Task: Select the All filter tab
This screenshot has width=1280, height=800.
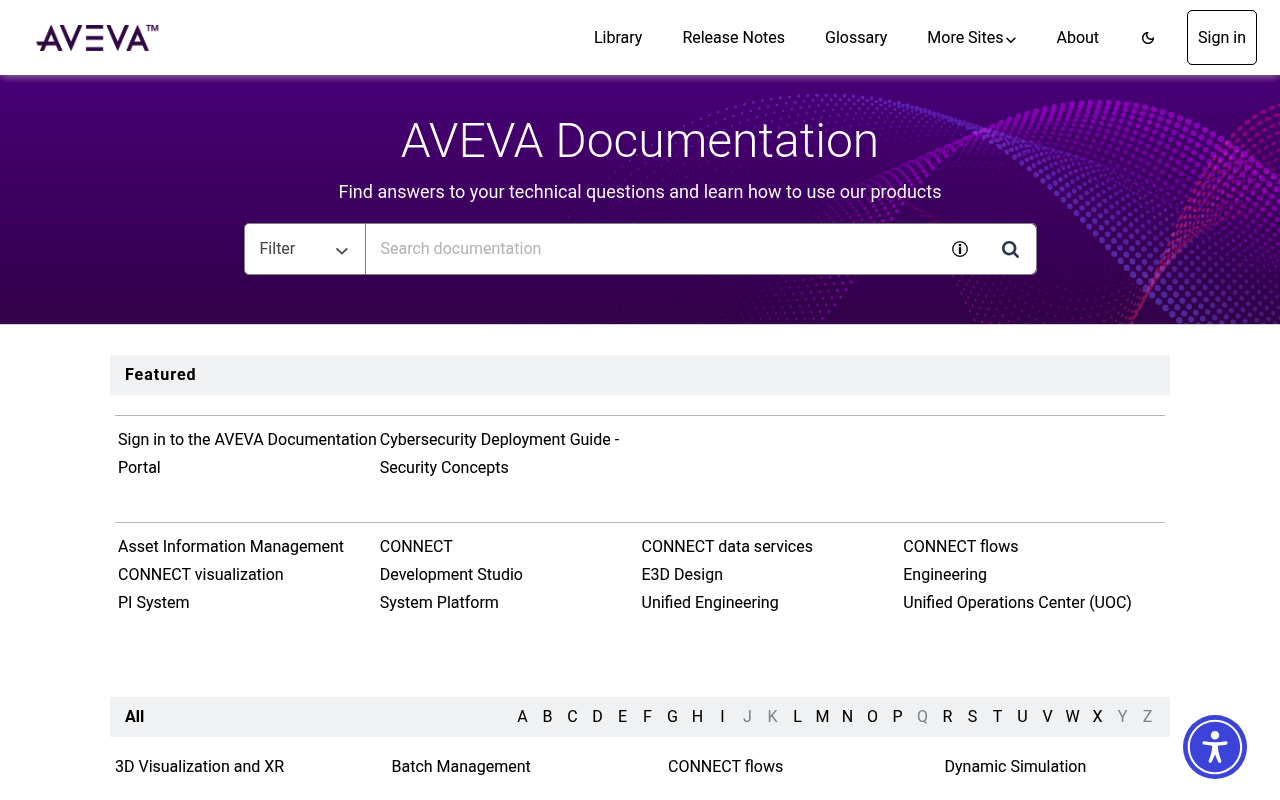Action: point(135,717)
